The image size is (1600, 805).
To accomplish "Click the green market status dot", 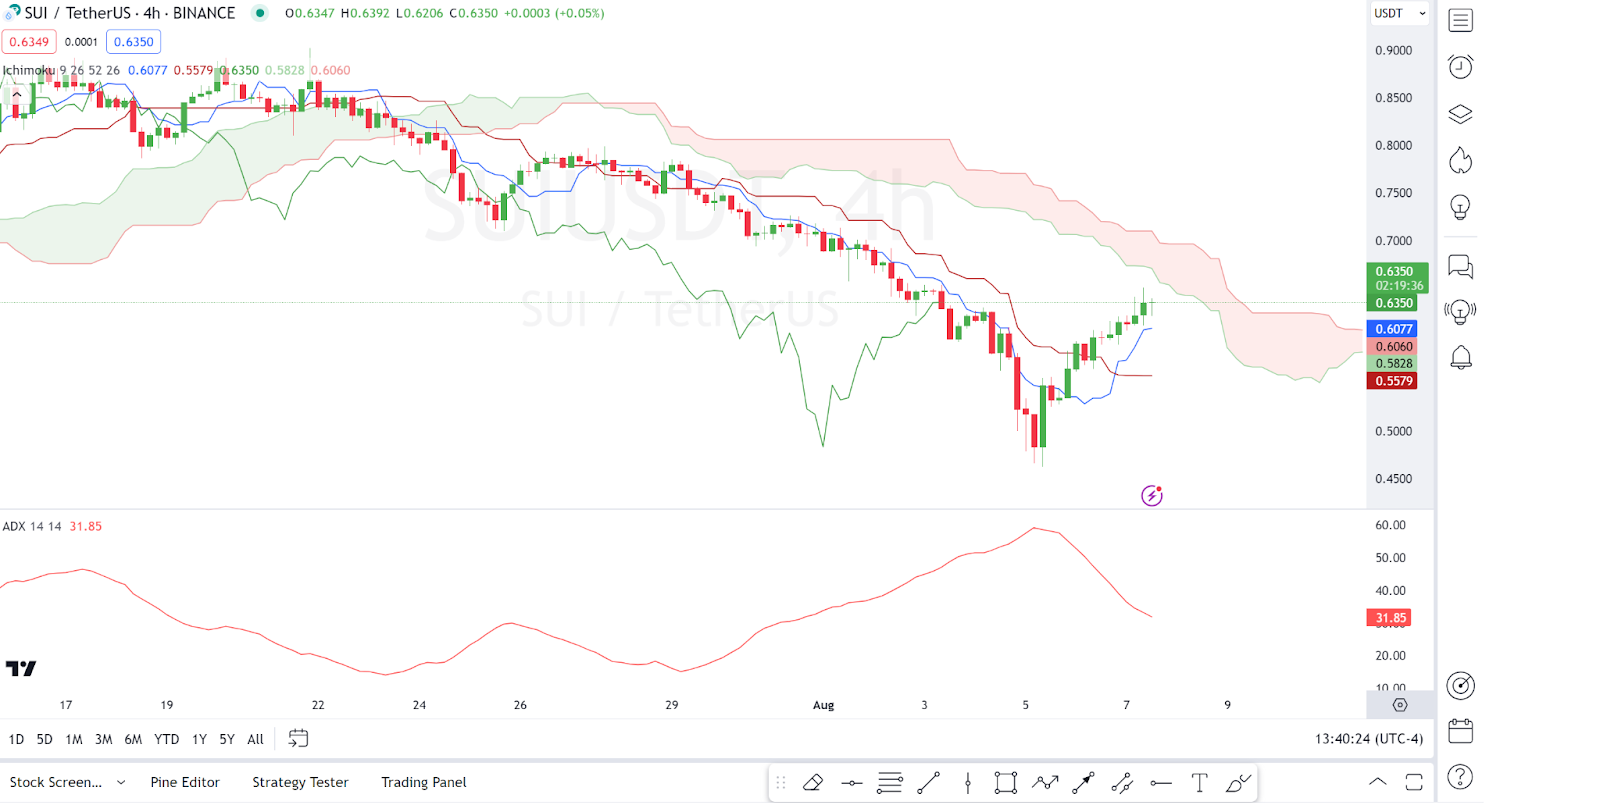I will point(259,13).
